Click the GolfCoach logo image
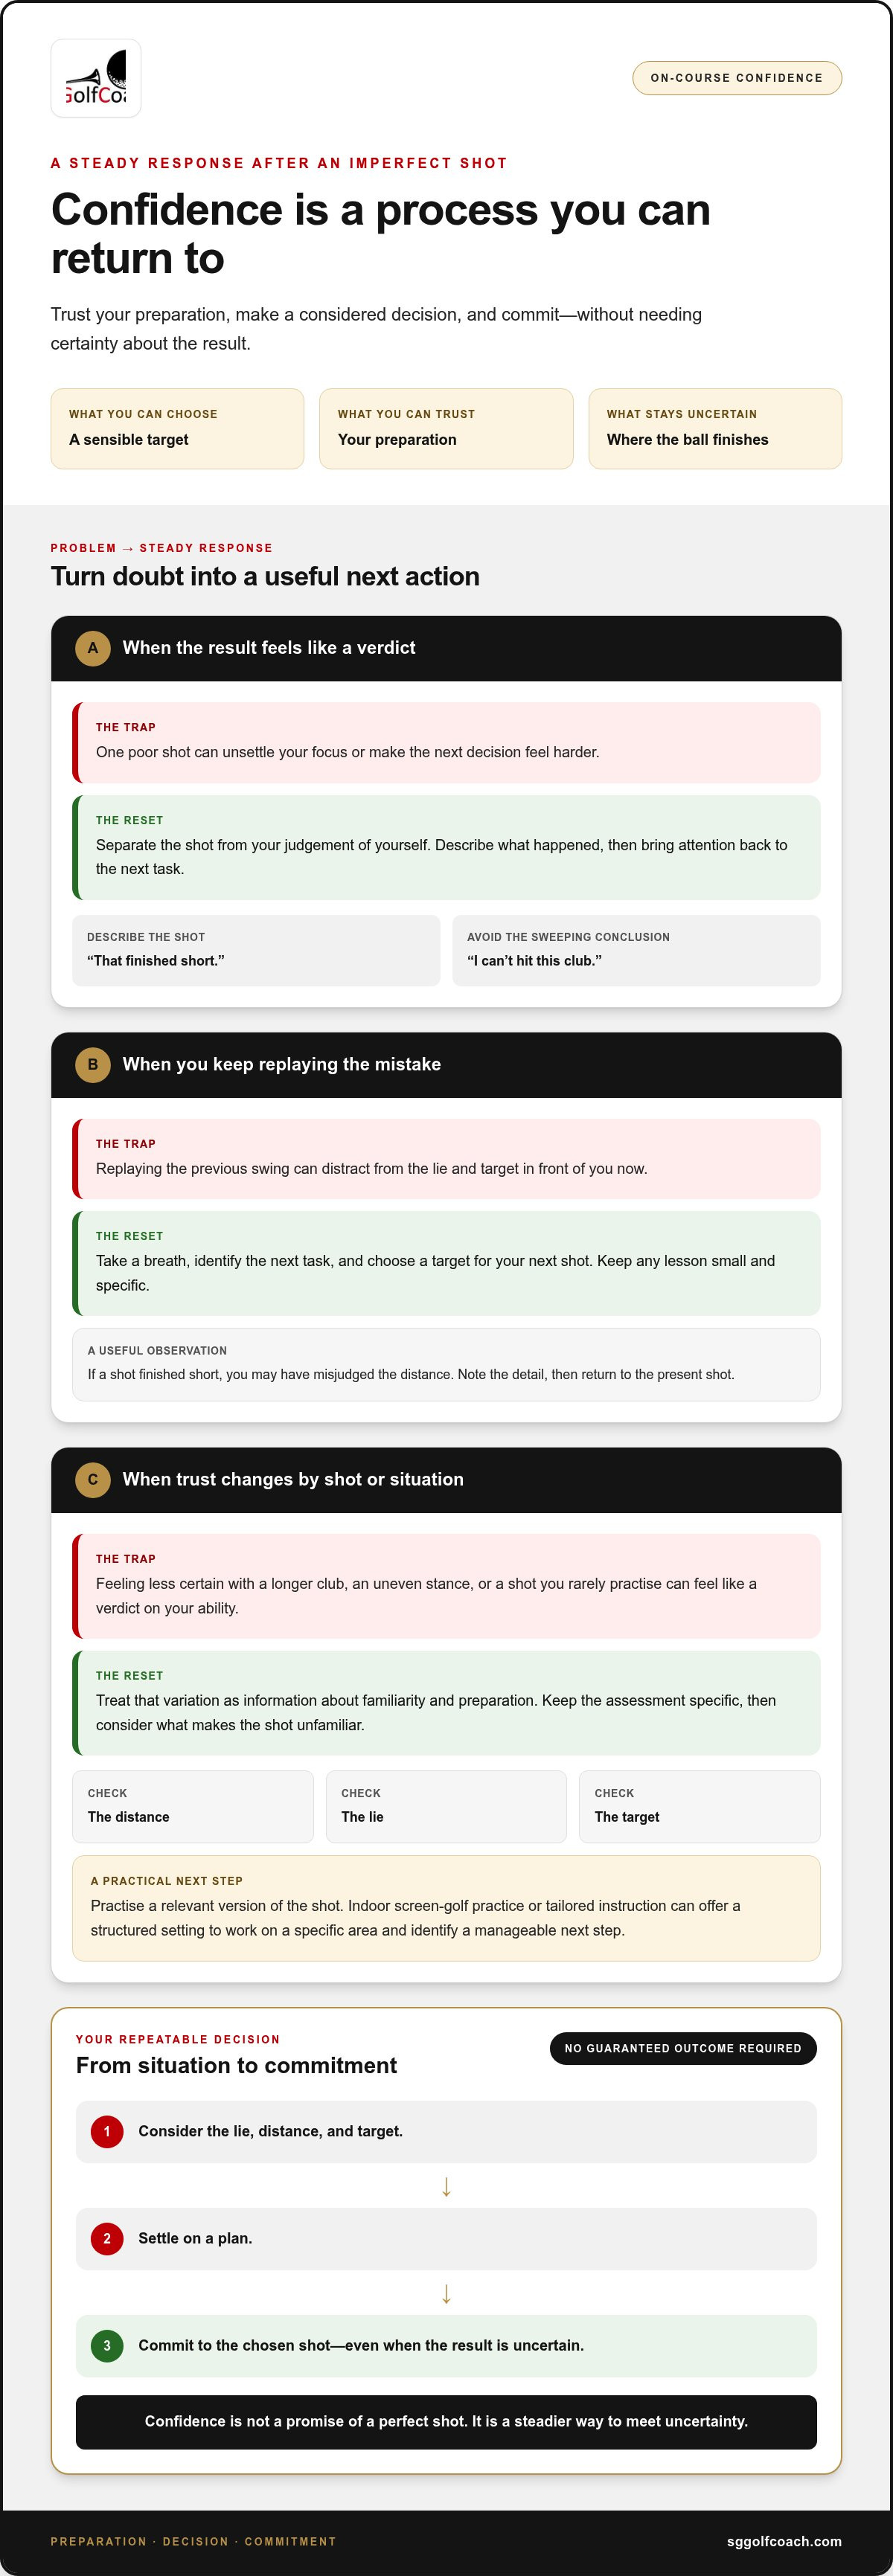 (x=96, y=78)
